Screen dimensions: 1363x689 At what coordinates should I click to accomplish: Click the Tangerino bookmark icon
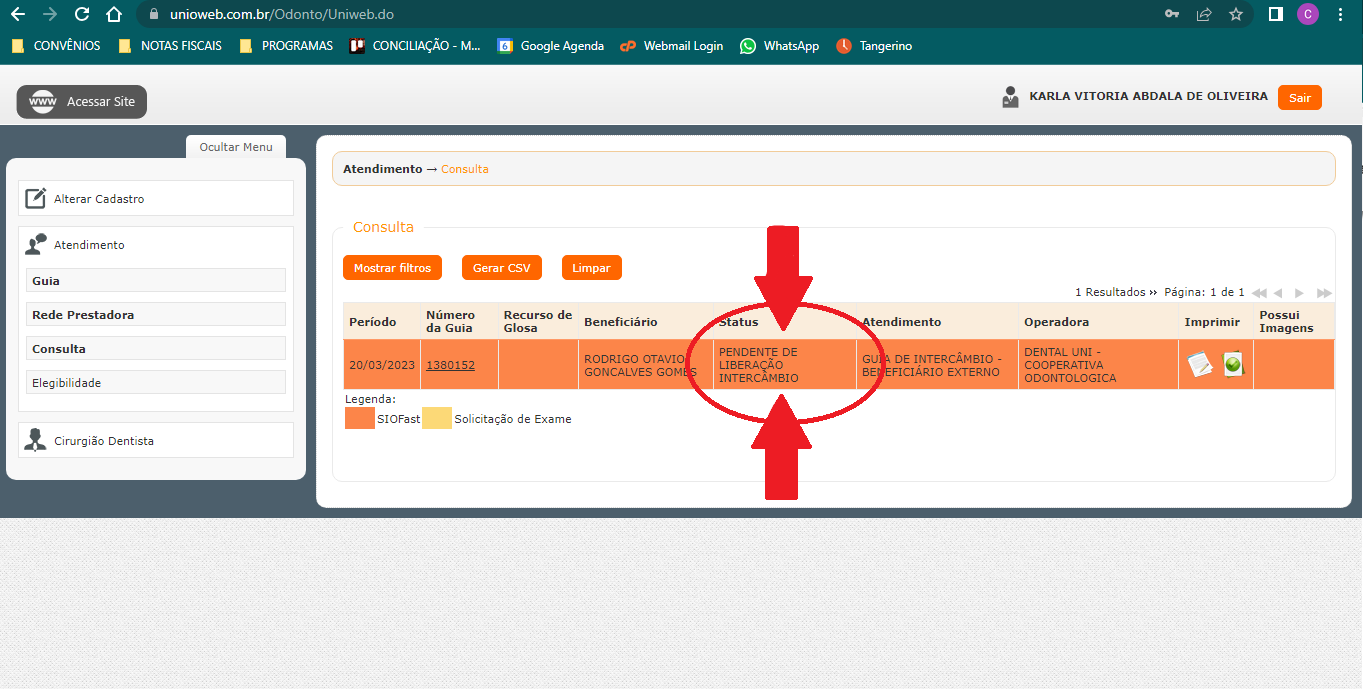click(844, 46)
